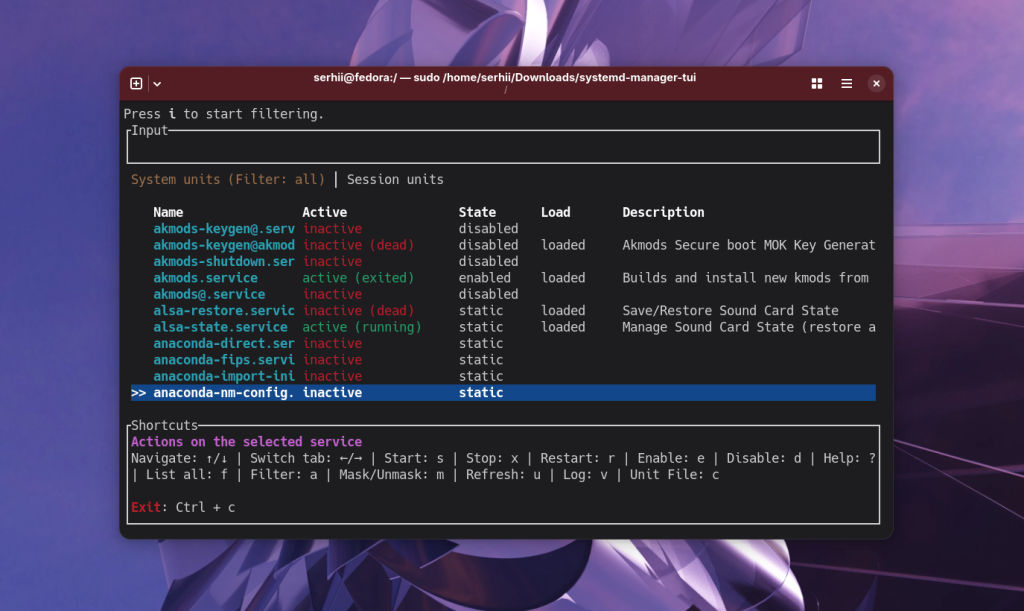The image size is (1024, 611).
Task: Select alsa-restore.servic service entry
Action: (224, 310)
